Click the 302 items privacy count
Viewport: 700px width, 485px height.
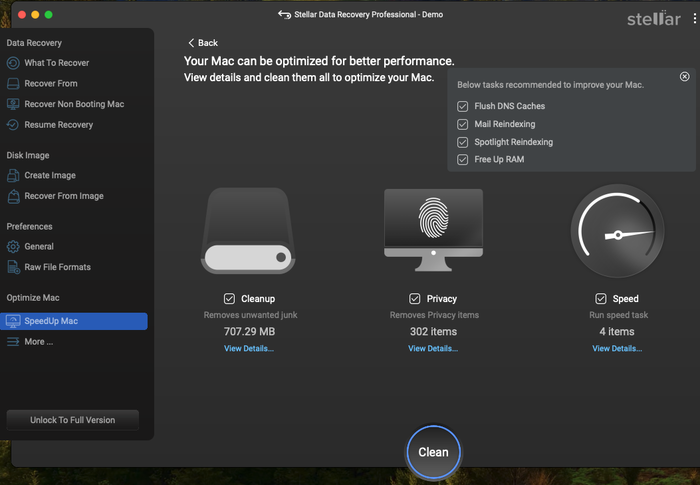433,331
